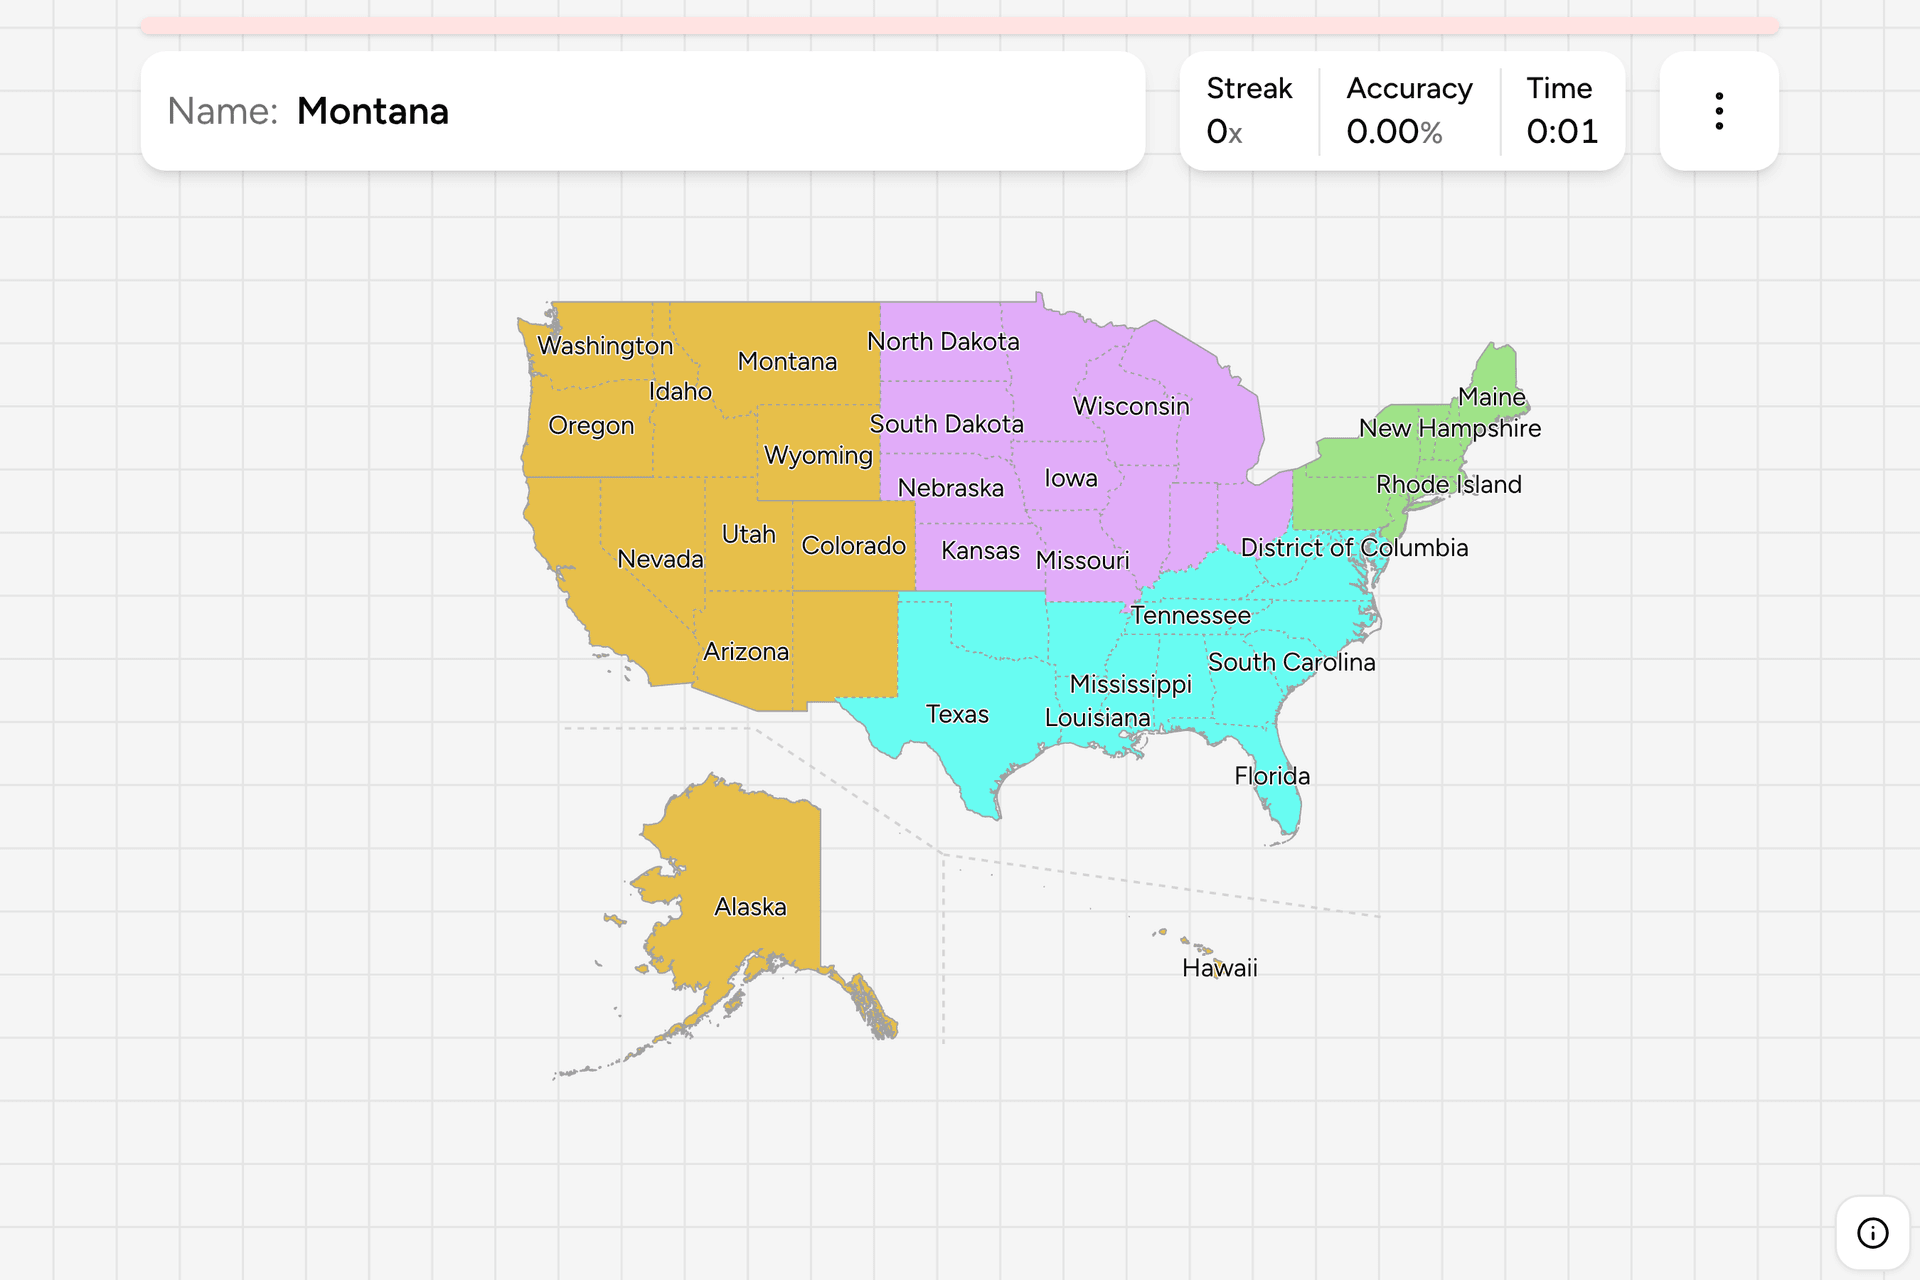This screenshot has width=1920, height=1280.
Task: Click the Hawaii label
Action: click(x=1219, y=967)
